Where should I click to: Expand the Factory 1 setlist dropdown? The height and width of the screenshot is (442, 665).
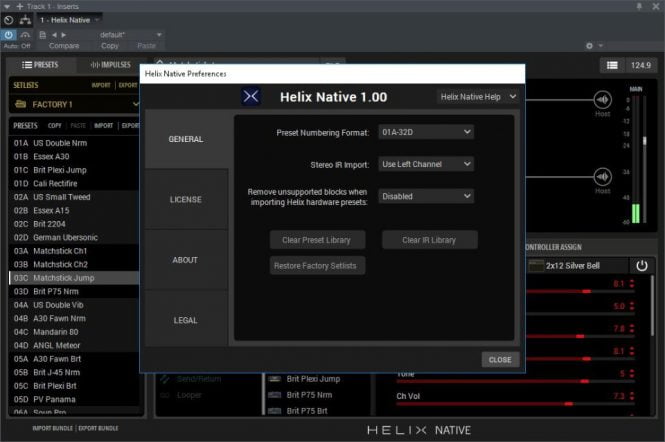tap(135, 104)
